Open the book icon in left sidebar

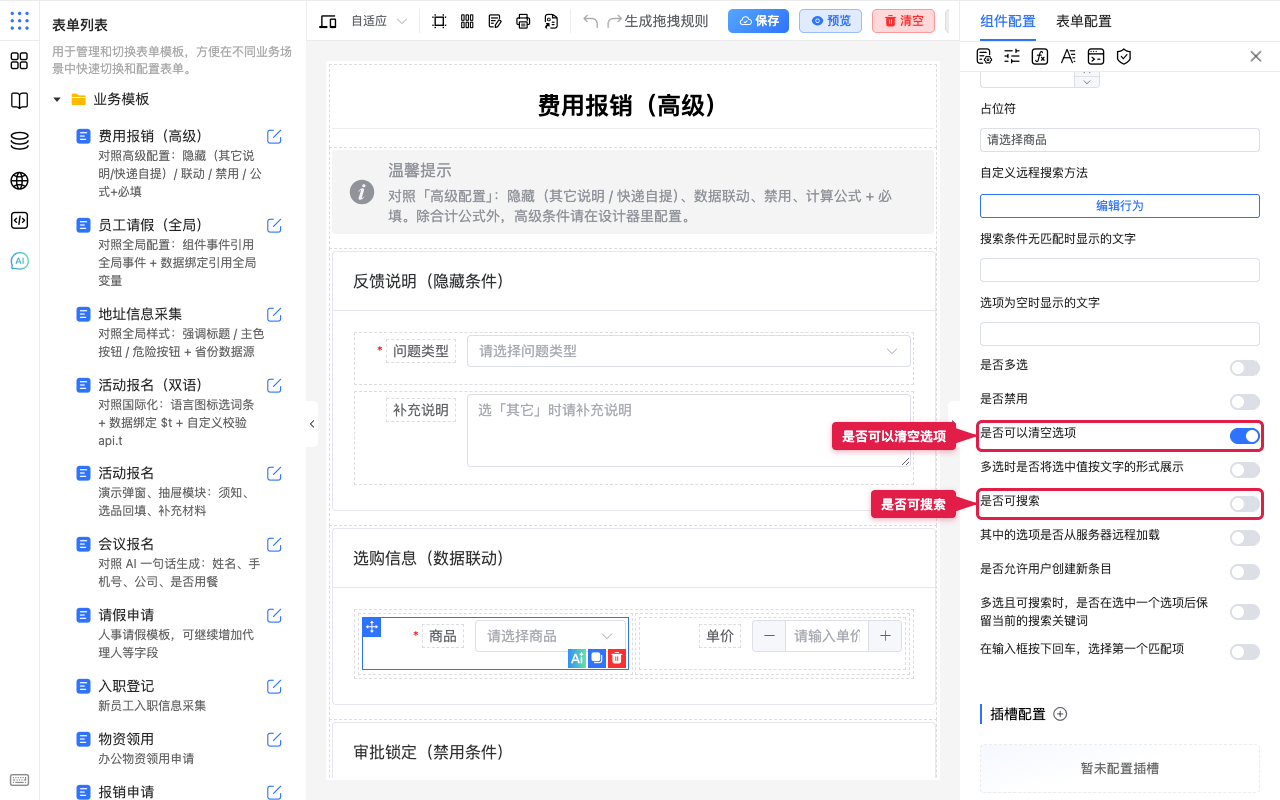pos(19,101)
